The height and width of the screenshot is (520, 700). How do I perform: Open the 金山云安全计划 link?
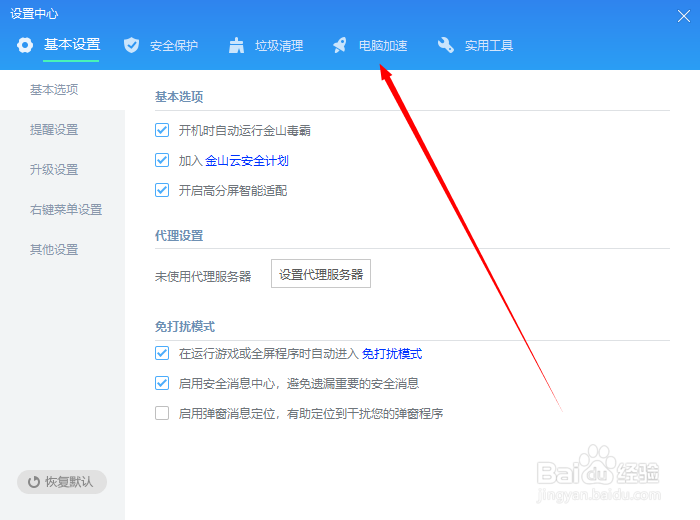(x=247, y=161)
